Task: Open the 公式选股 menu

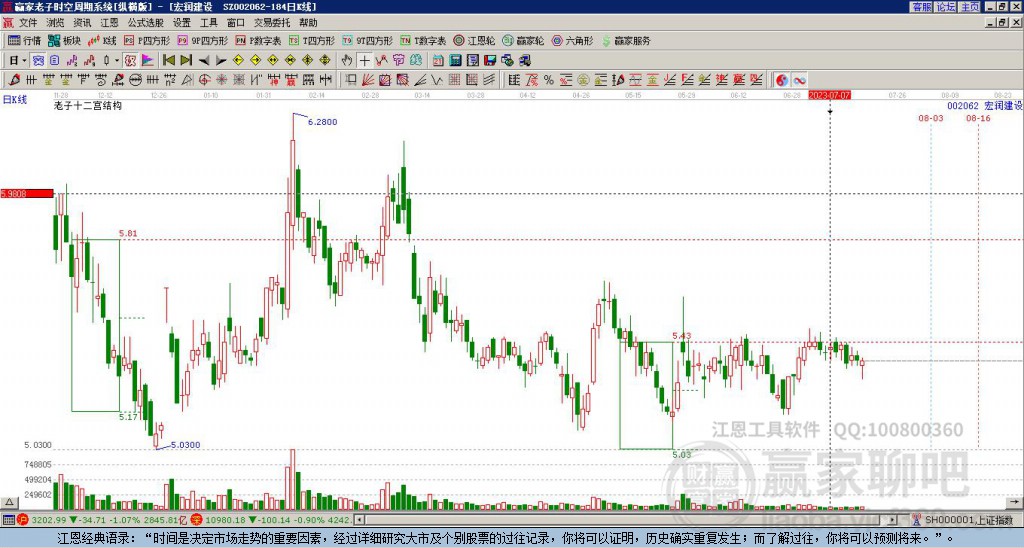Action: click(x=144, y=22)
